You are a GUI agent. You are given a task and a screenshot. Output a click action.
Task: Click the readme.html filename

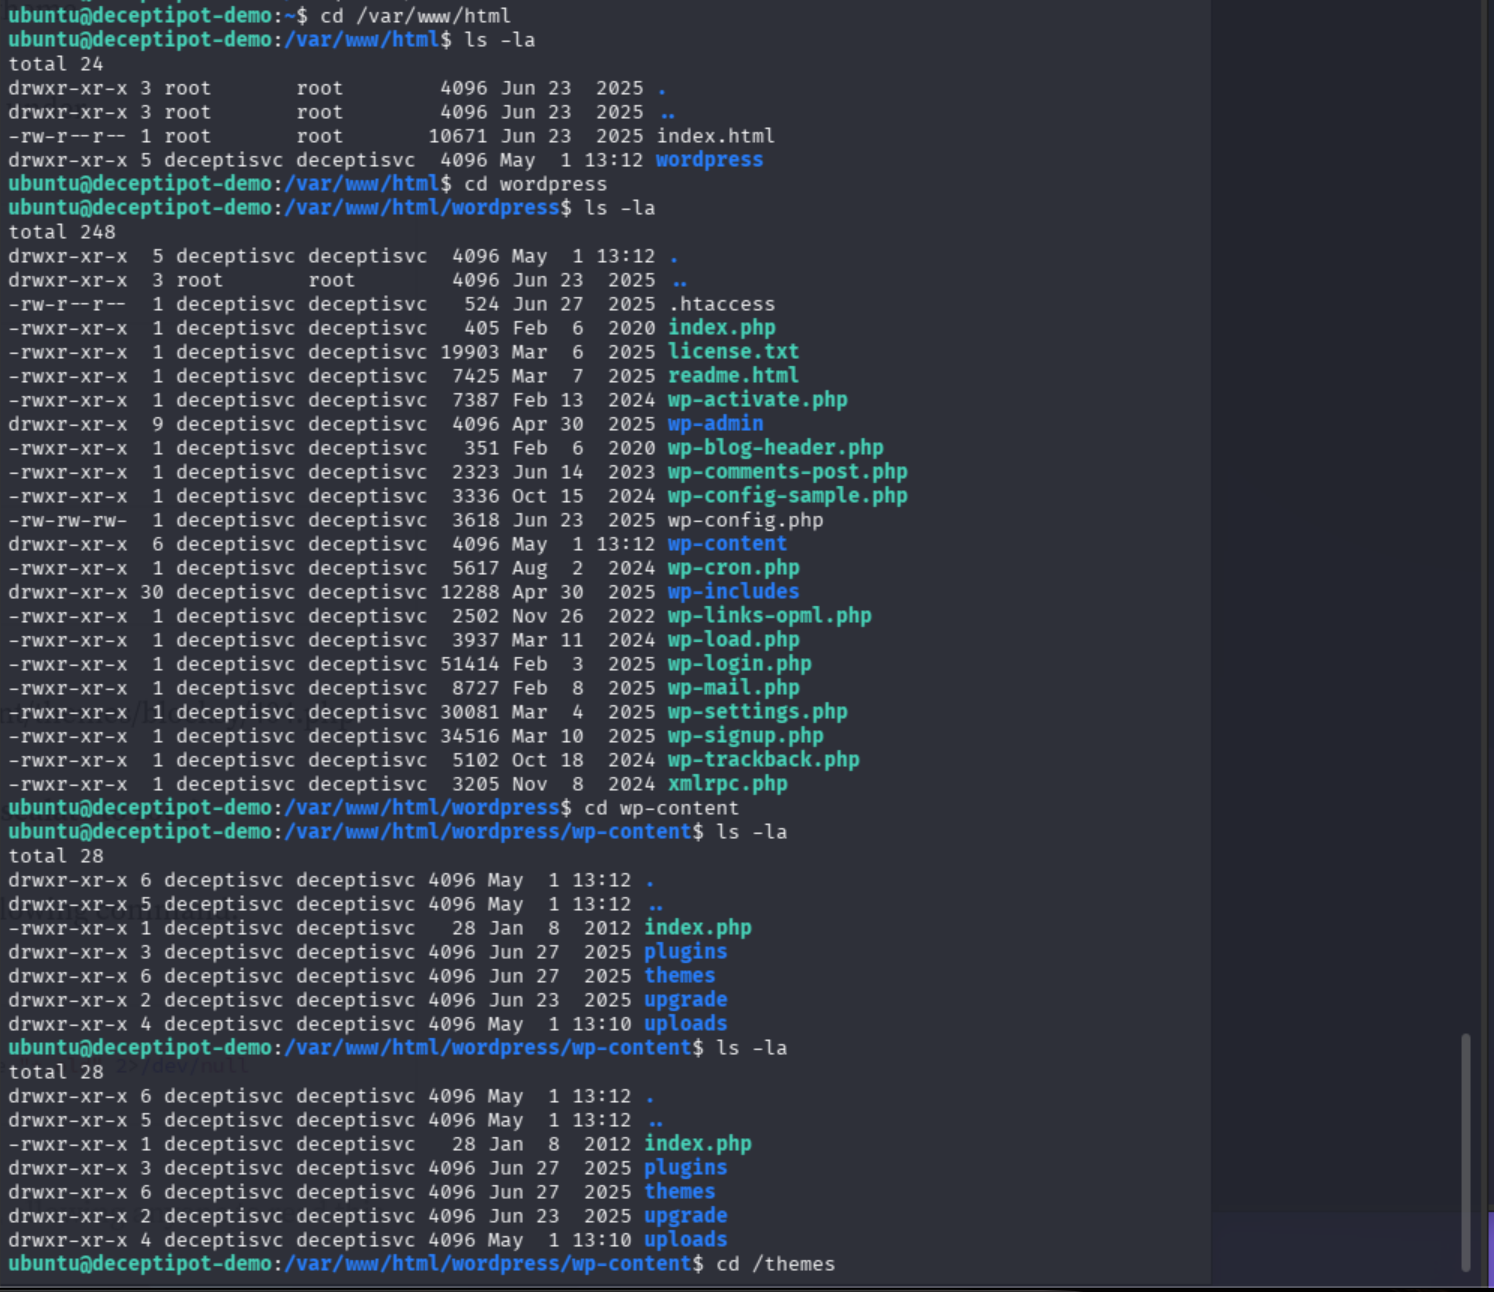733,376
